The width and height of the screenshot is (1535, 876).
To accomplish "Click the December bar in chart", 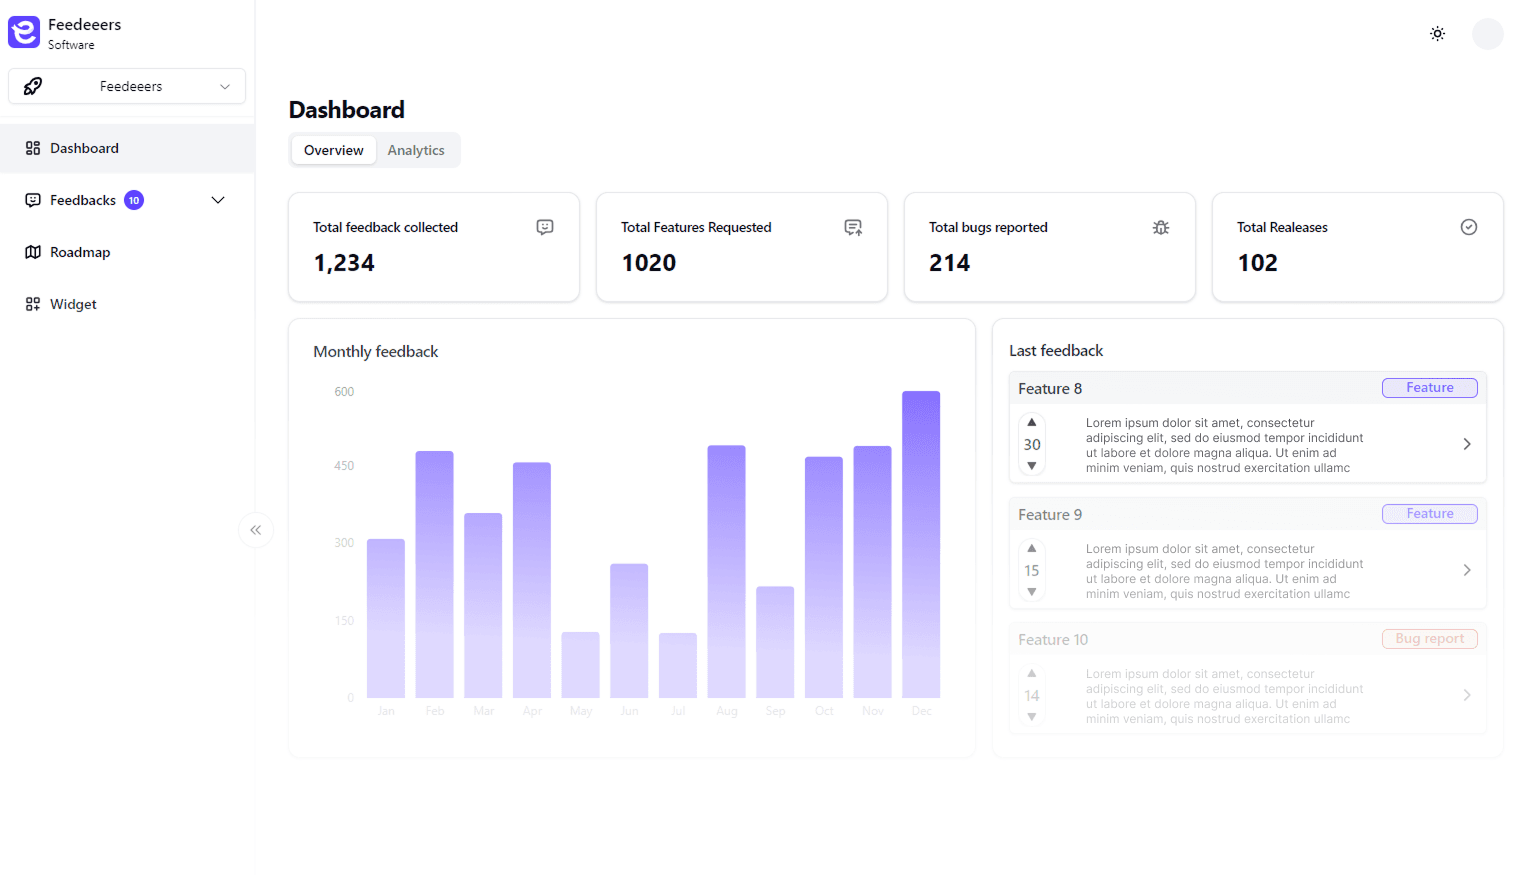I will pyautogui.click(x=921, y=544).
